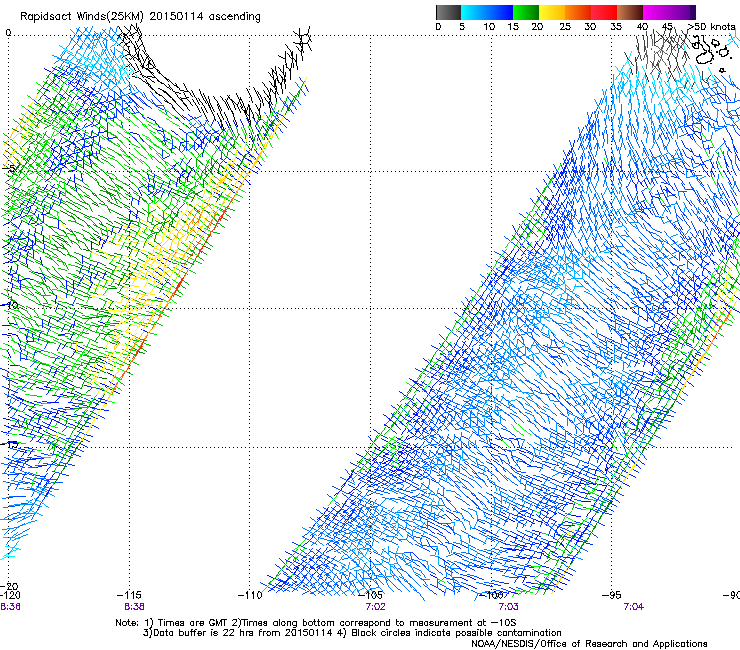Click 'Black circles indicate possible contamination' note
Viewport: 740px width, 650px height.
(x=456, y=633)
